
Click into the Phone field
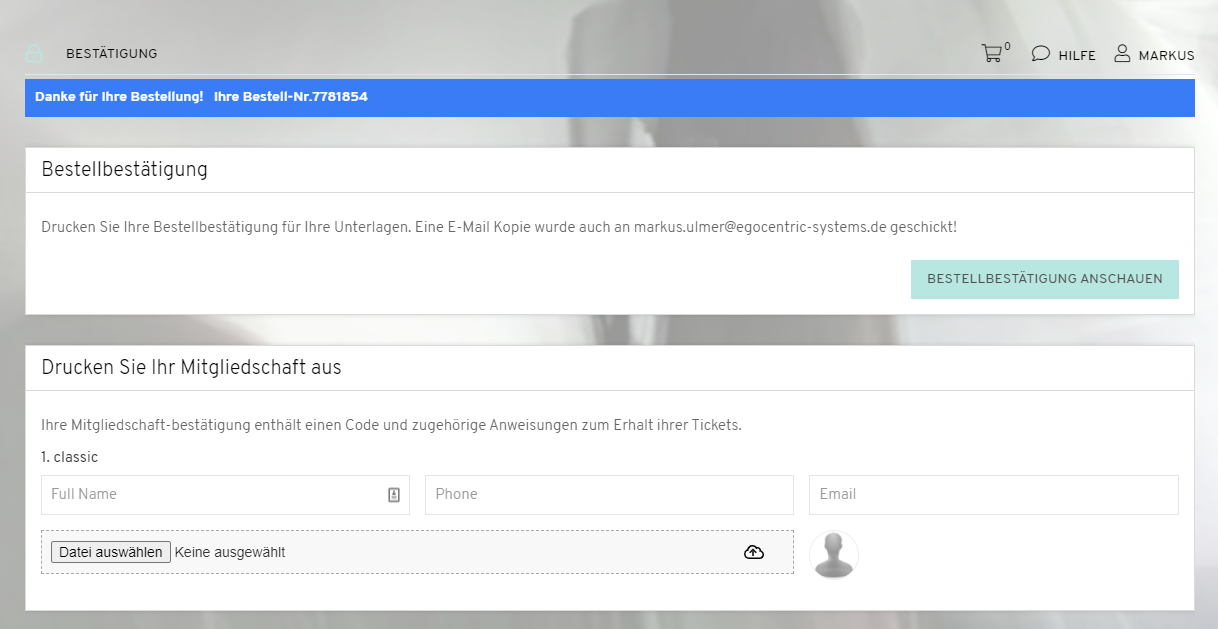[x=608, y=494]
